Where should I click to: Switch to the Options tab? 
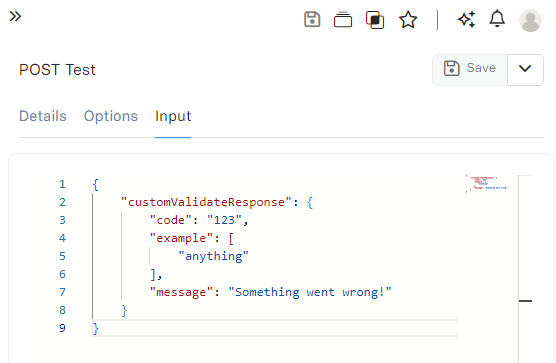coord(111,116)
